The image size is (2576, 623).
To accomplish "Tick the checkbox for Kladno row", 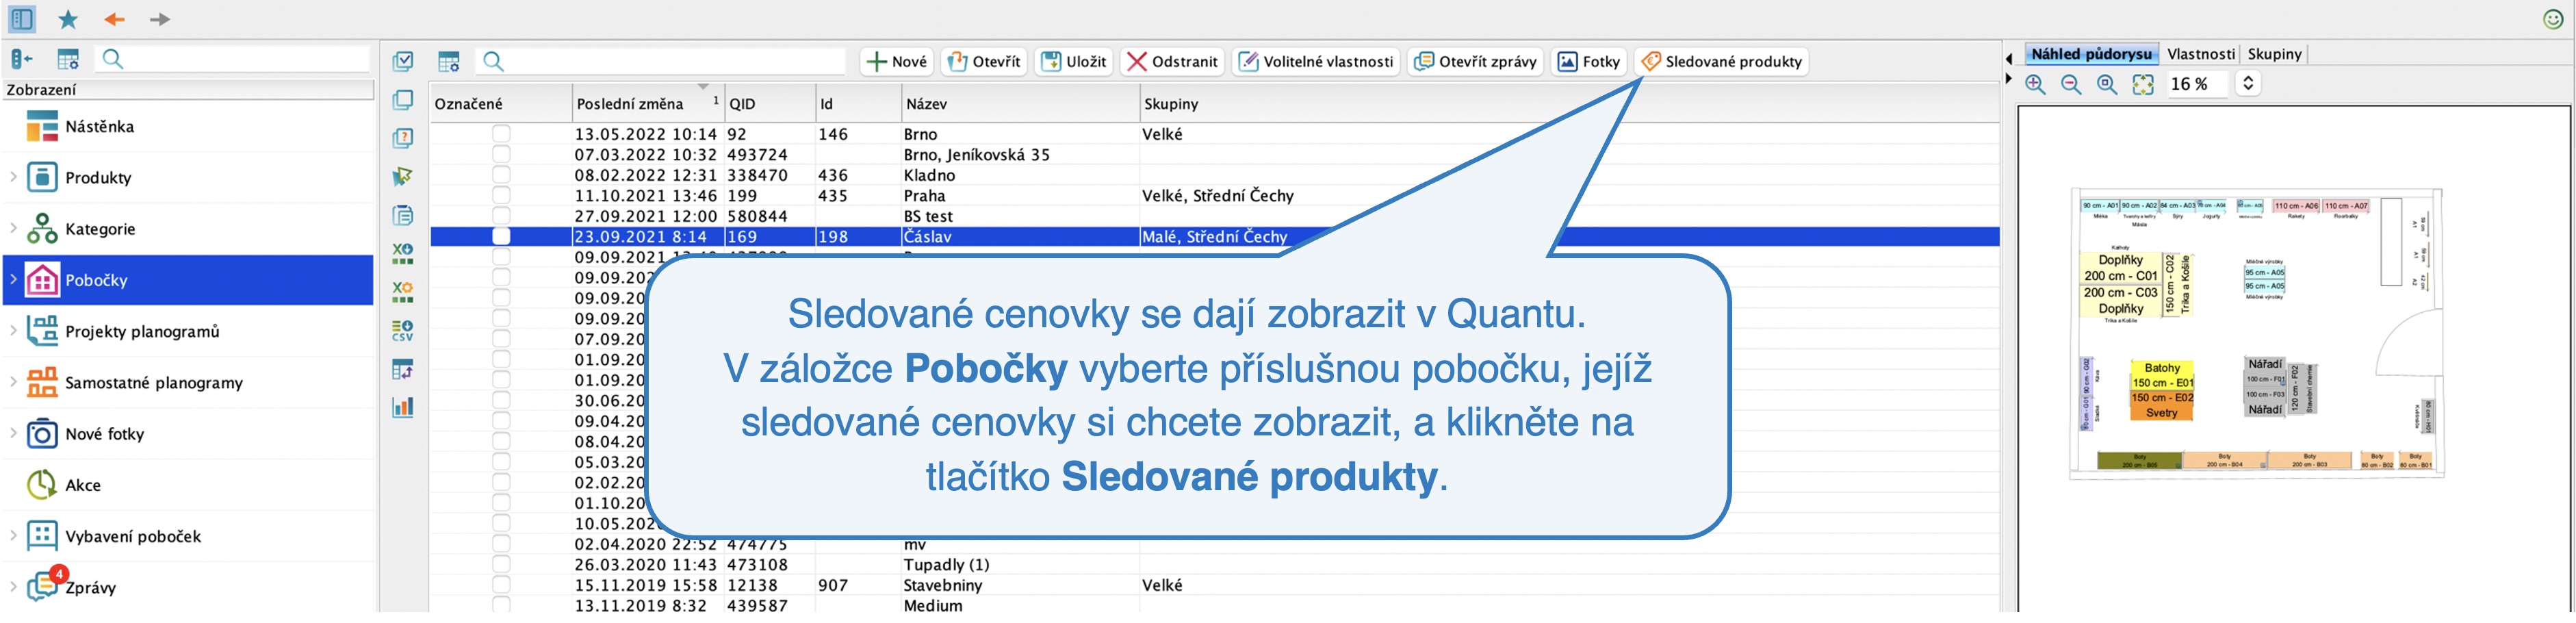I will point(501,175).
